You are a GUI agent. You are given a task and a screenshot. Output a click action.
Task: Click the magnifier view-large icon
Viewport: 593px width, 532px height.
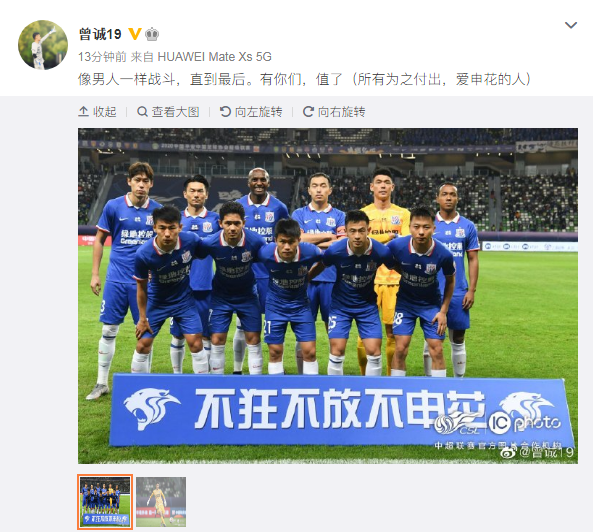coord(142,112)
